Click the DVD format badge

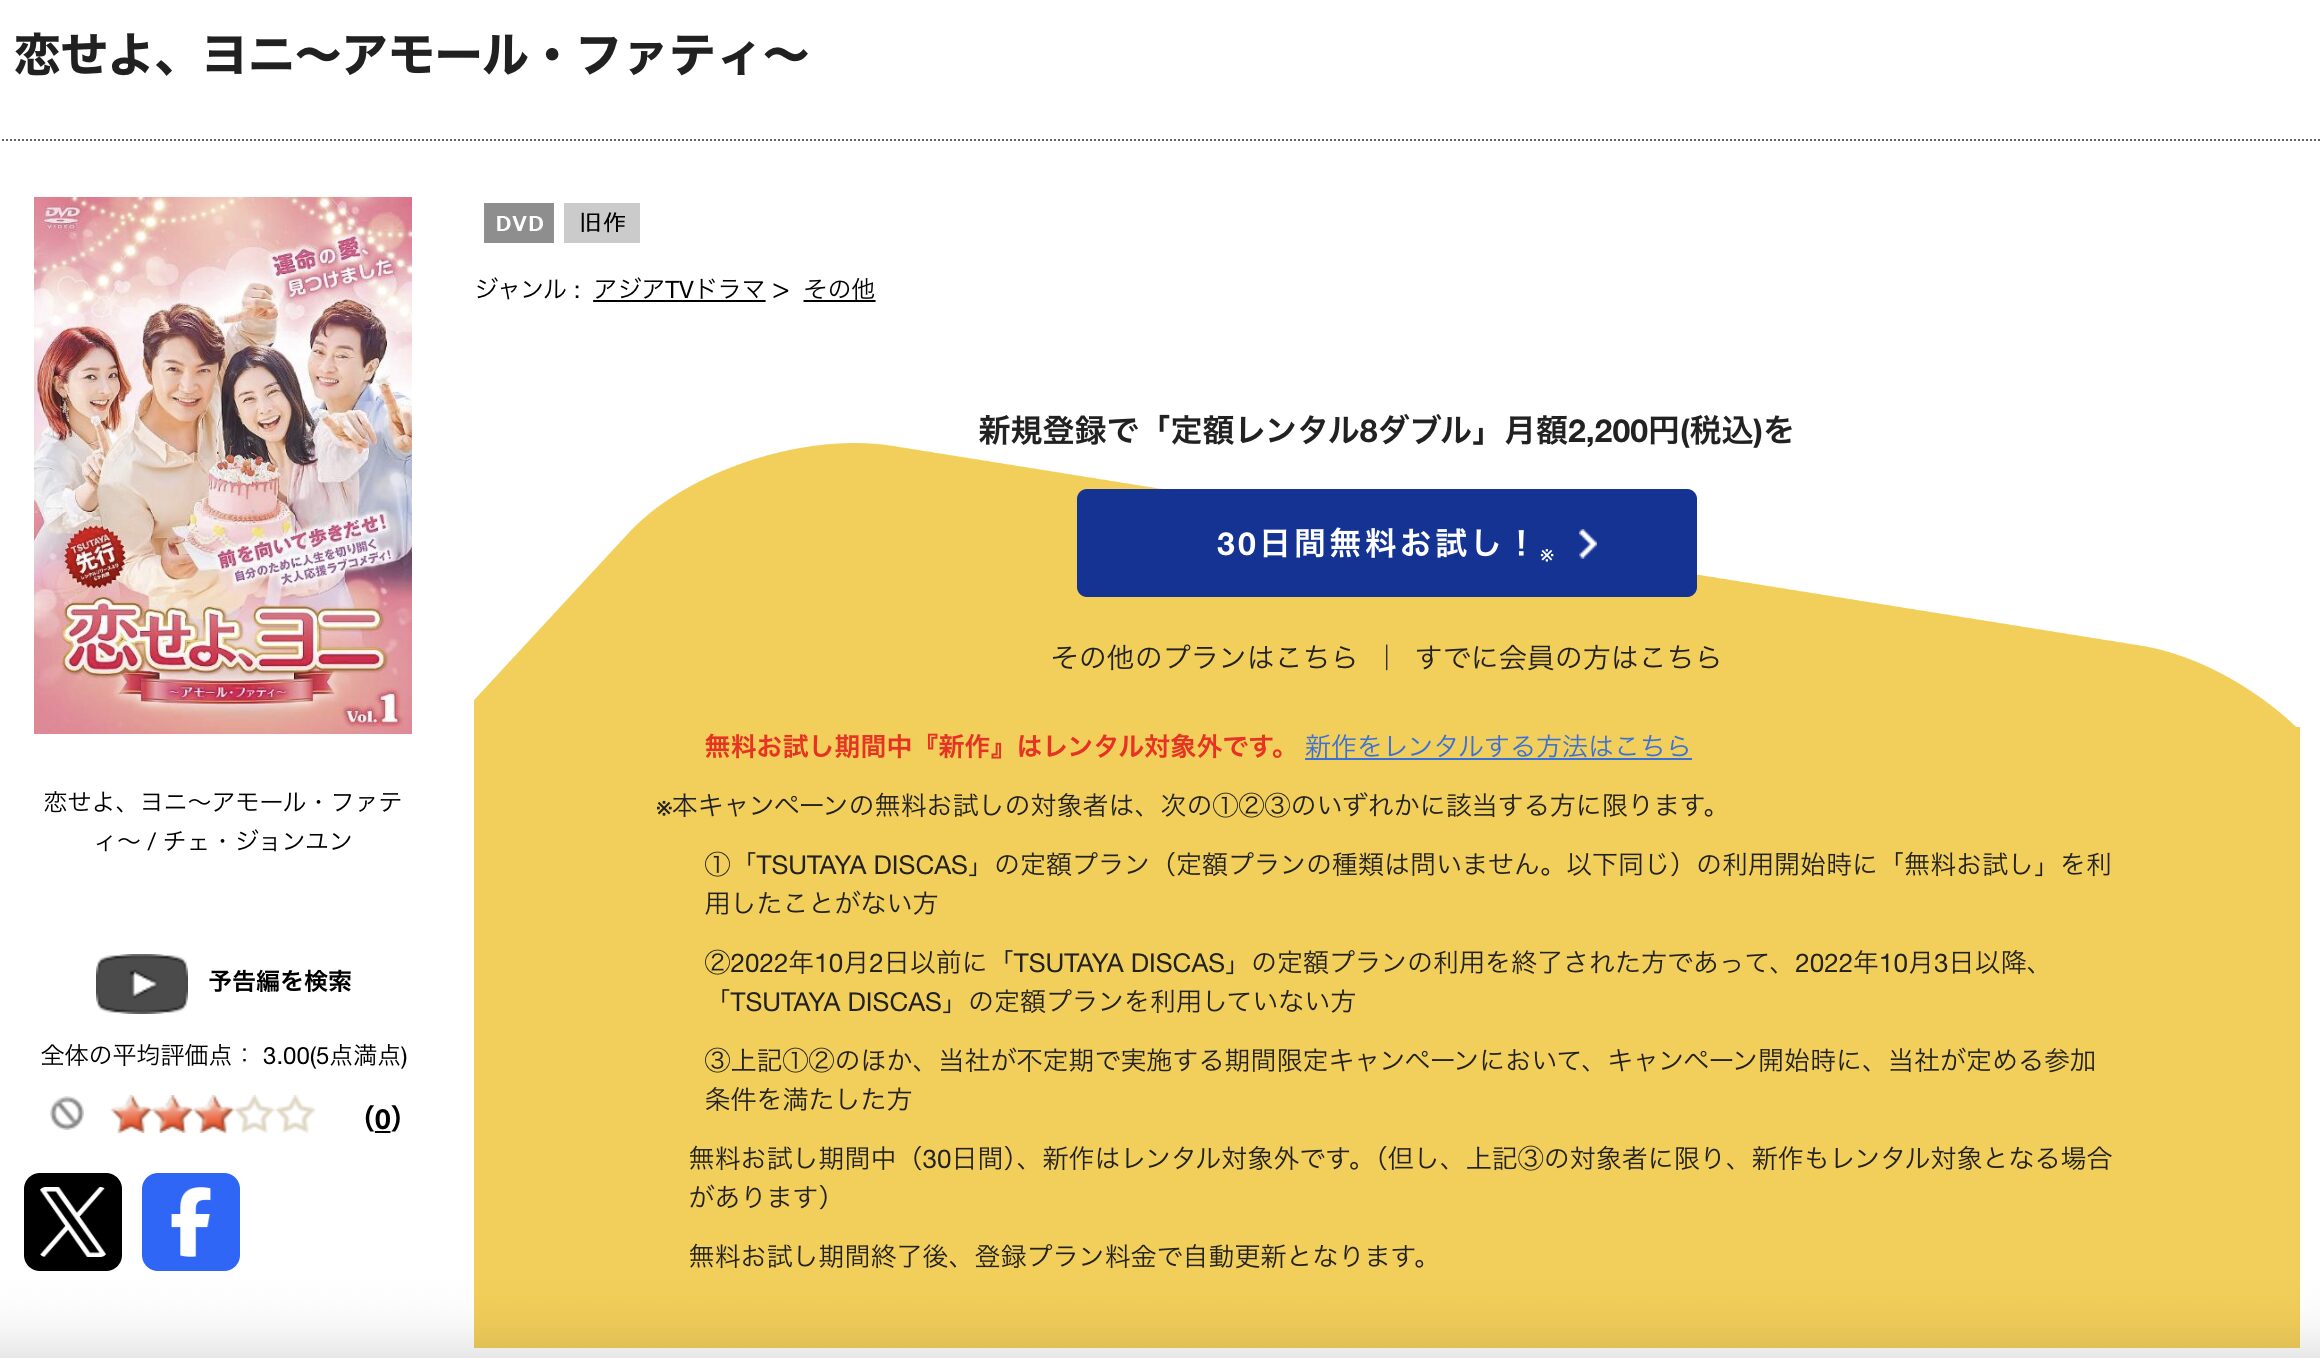[519, 223]
